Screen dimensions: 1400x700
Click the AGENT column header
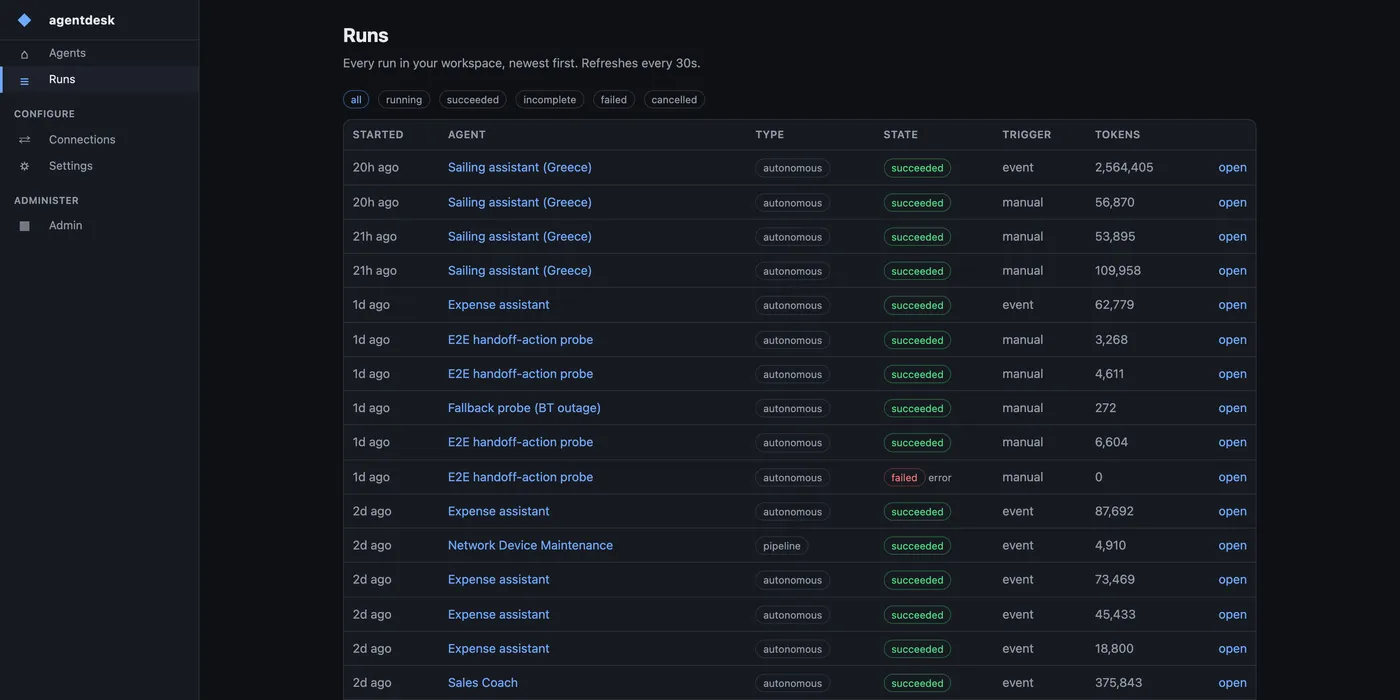click(x=467, y=135)
